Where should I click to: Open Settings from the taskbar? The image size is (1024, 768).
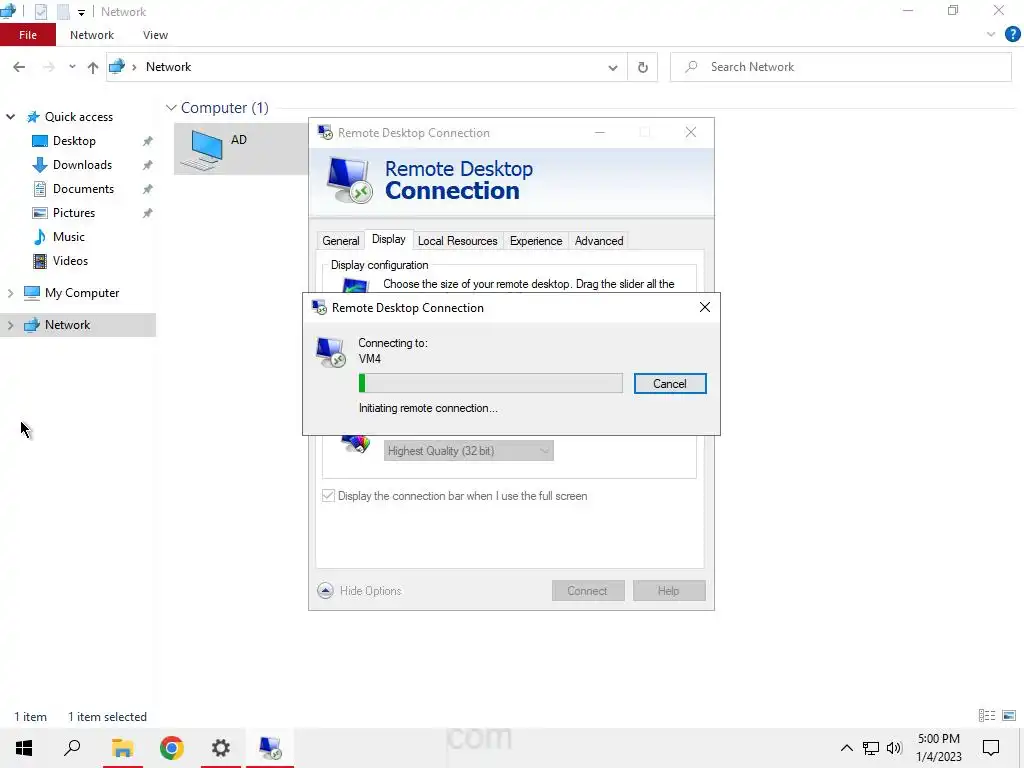pos(221,748)
